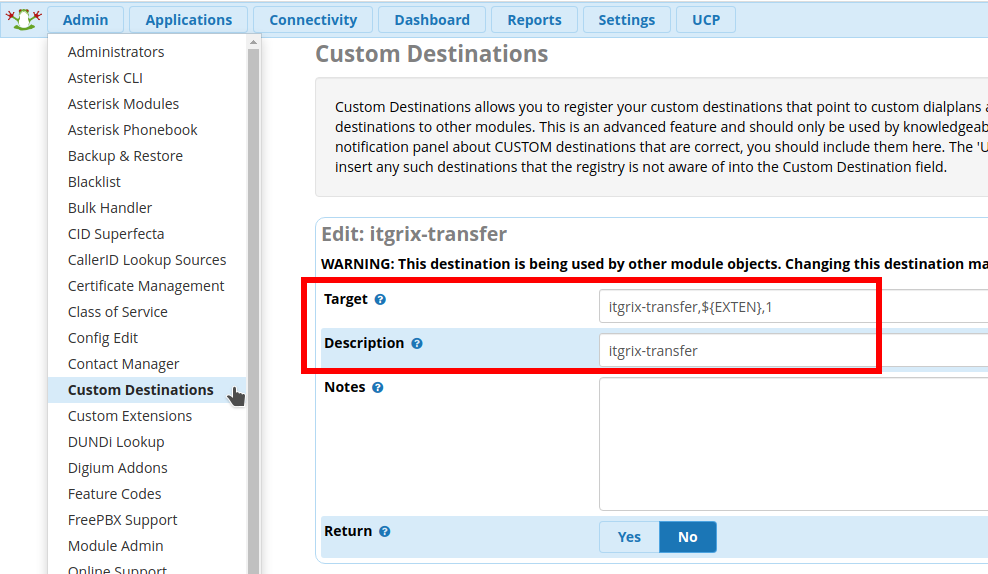The width and height of the screenshot is (988, 574).
Task: Open CallerID Lookup Sources
Action: click(x=147, y=260)
